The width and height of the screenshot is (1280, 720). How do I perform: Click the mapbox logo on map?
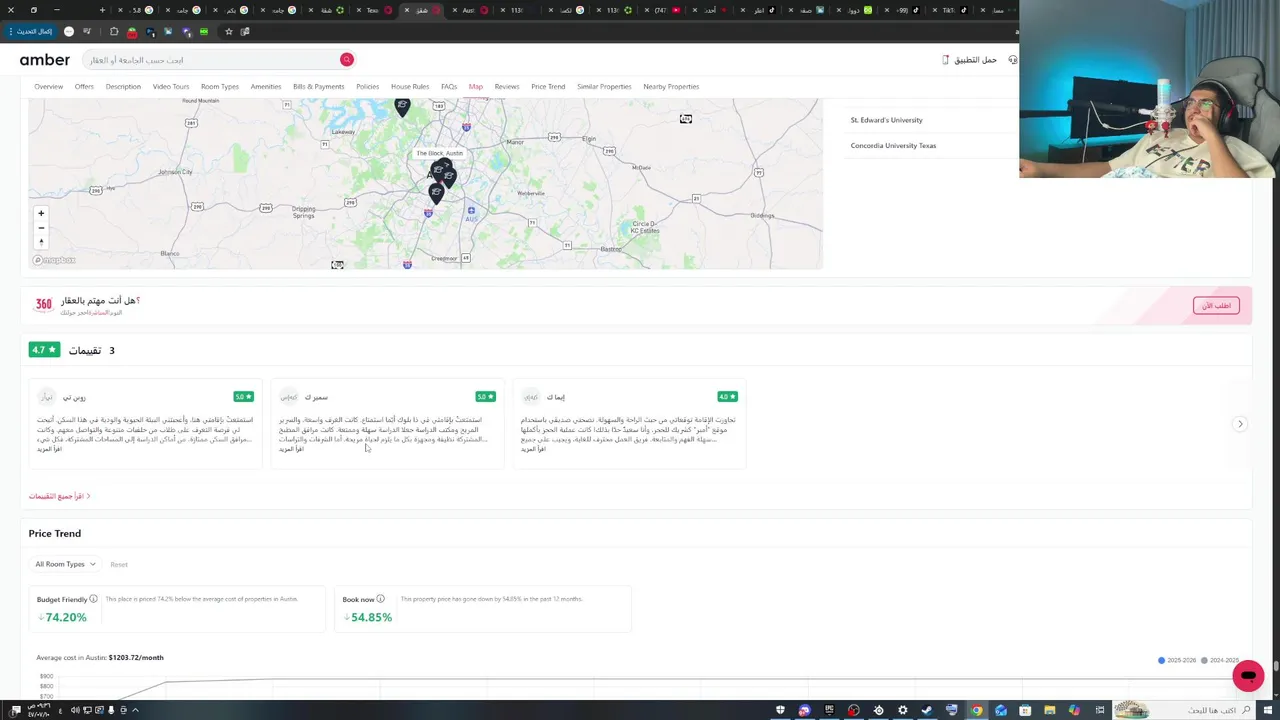click(54, 260)
